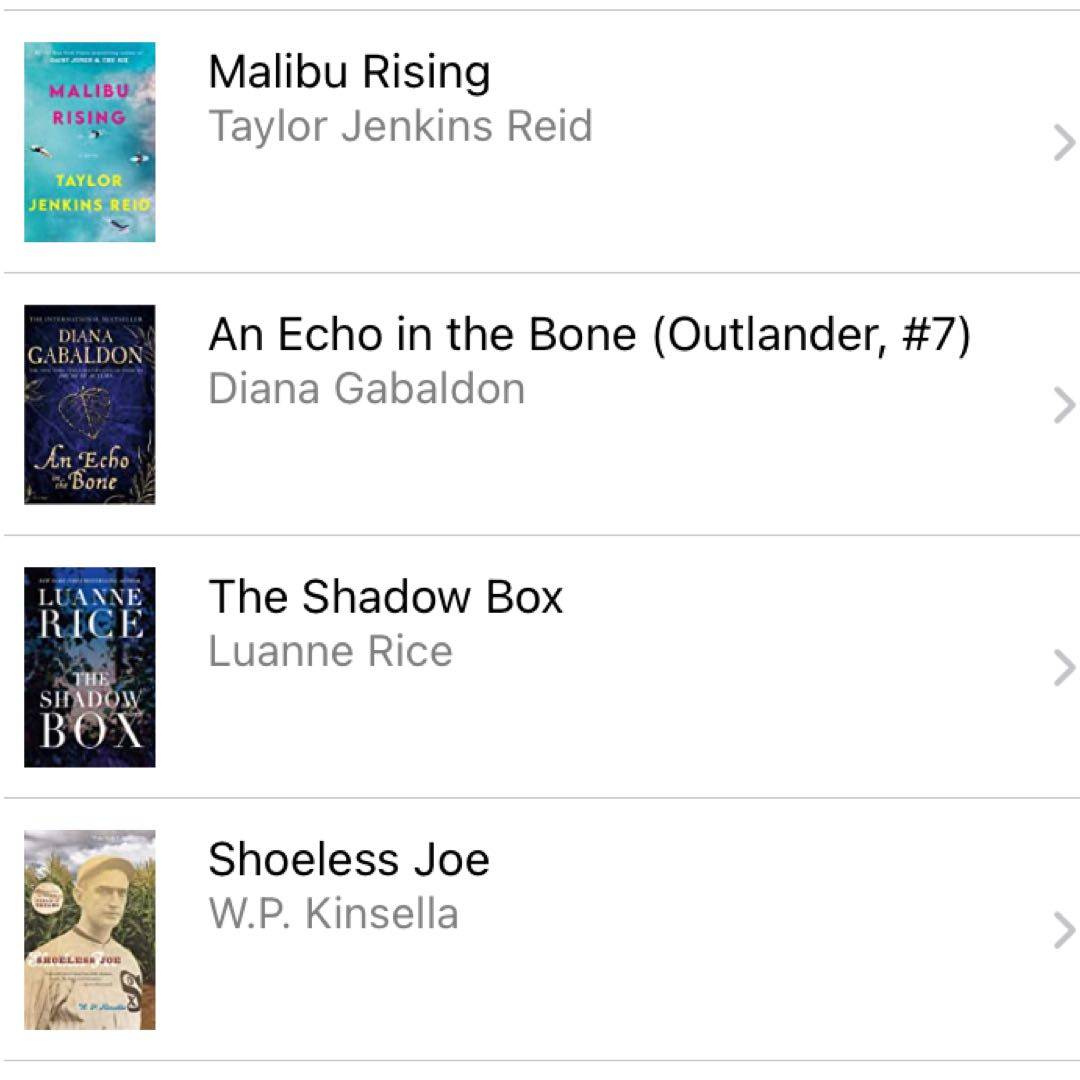This screenshot has width=1080, height=1080.
Task: Open details via The Shadow Box chevron
Action: pos(1063,668)
